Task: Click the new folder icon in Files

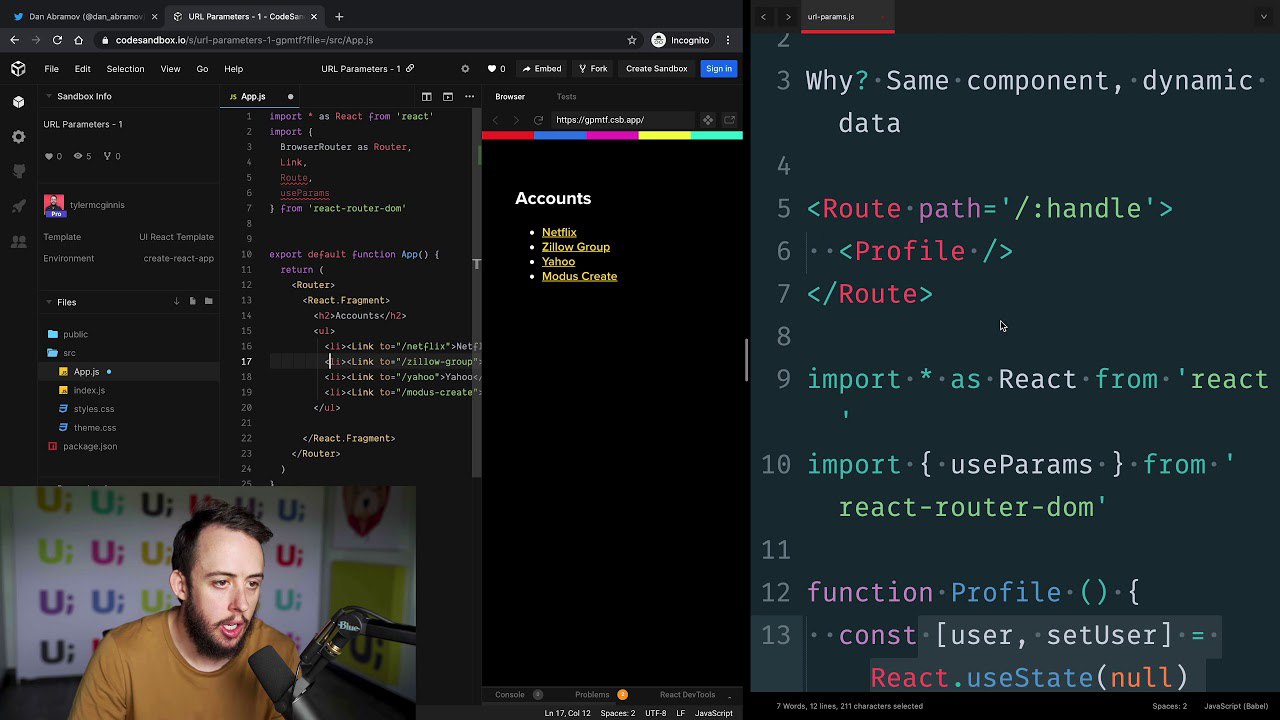Action: 208,301
